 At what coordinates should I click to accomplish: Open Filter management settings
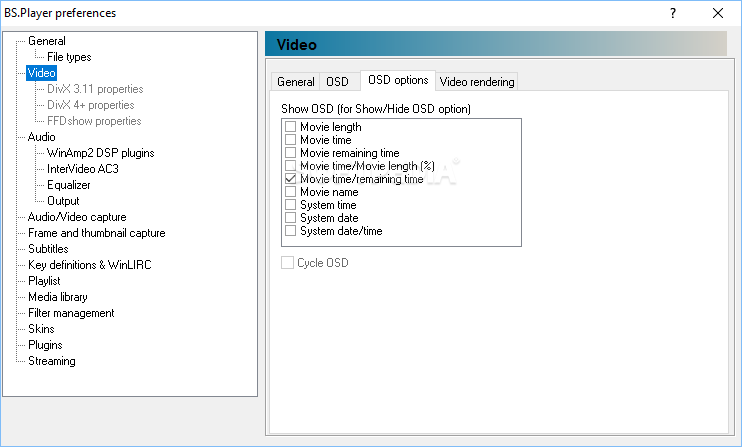[71, 313]
